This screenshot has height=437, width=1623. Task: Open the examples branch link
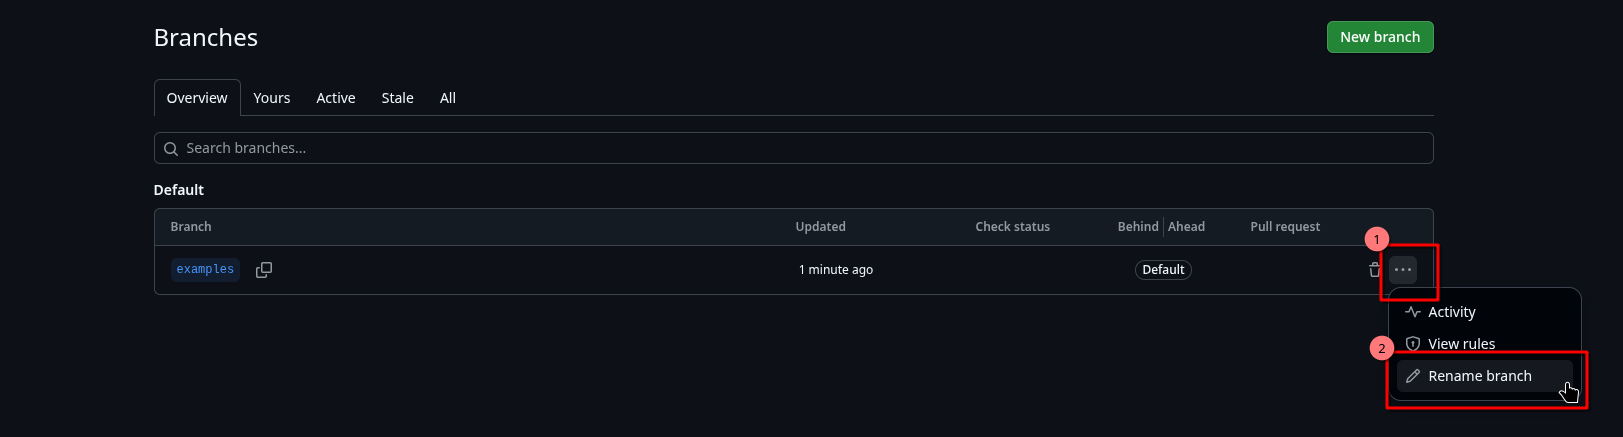205,270
